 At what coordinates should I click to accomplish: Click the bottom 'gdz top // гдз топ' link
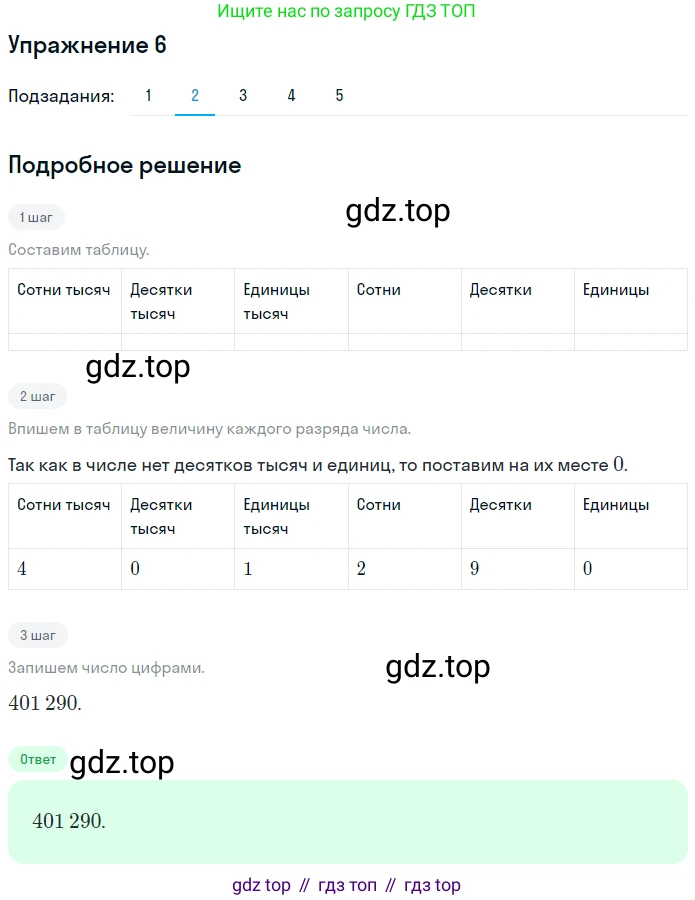pyautogui.click(x=346, y=885)
